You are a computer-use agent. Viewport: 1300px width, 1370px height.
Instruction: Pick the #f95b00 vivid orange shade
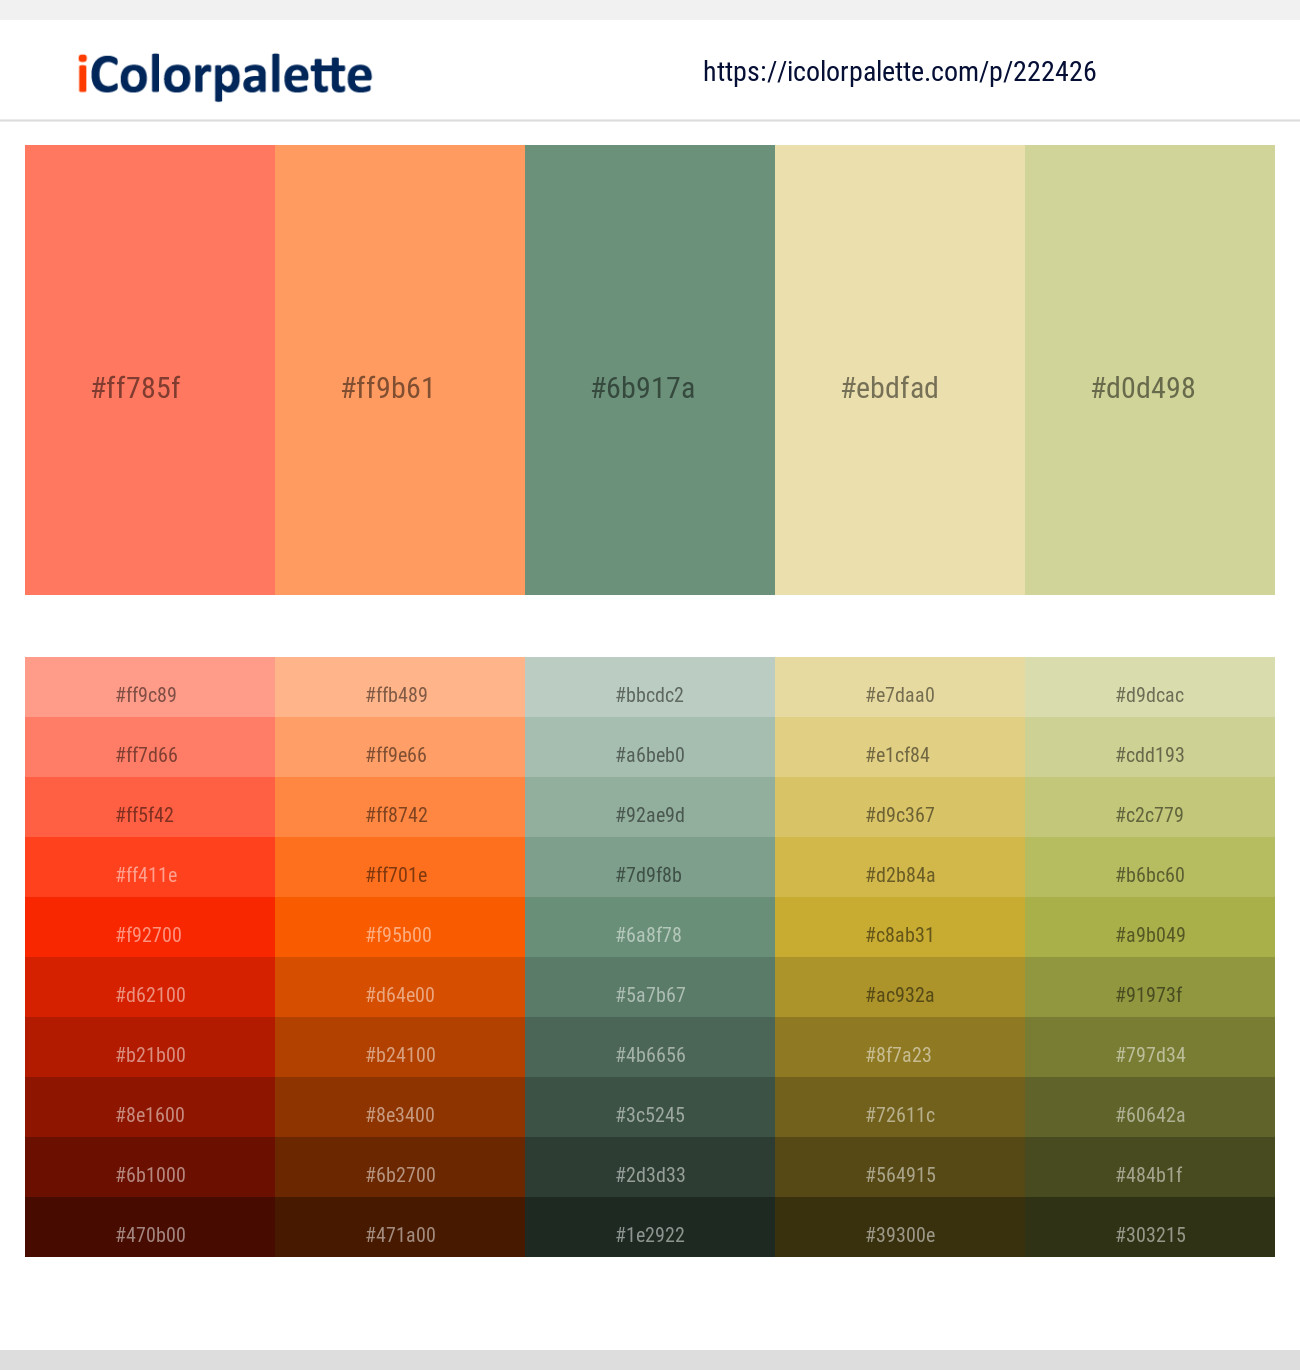tap(400, 934)
